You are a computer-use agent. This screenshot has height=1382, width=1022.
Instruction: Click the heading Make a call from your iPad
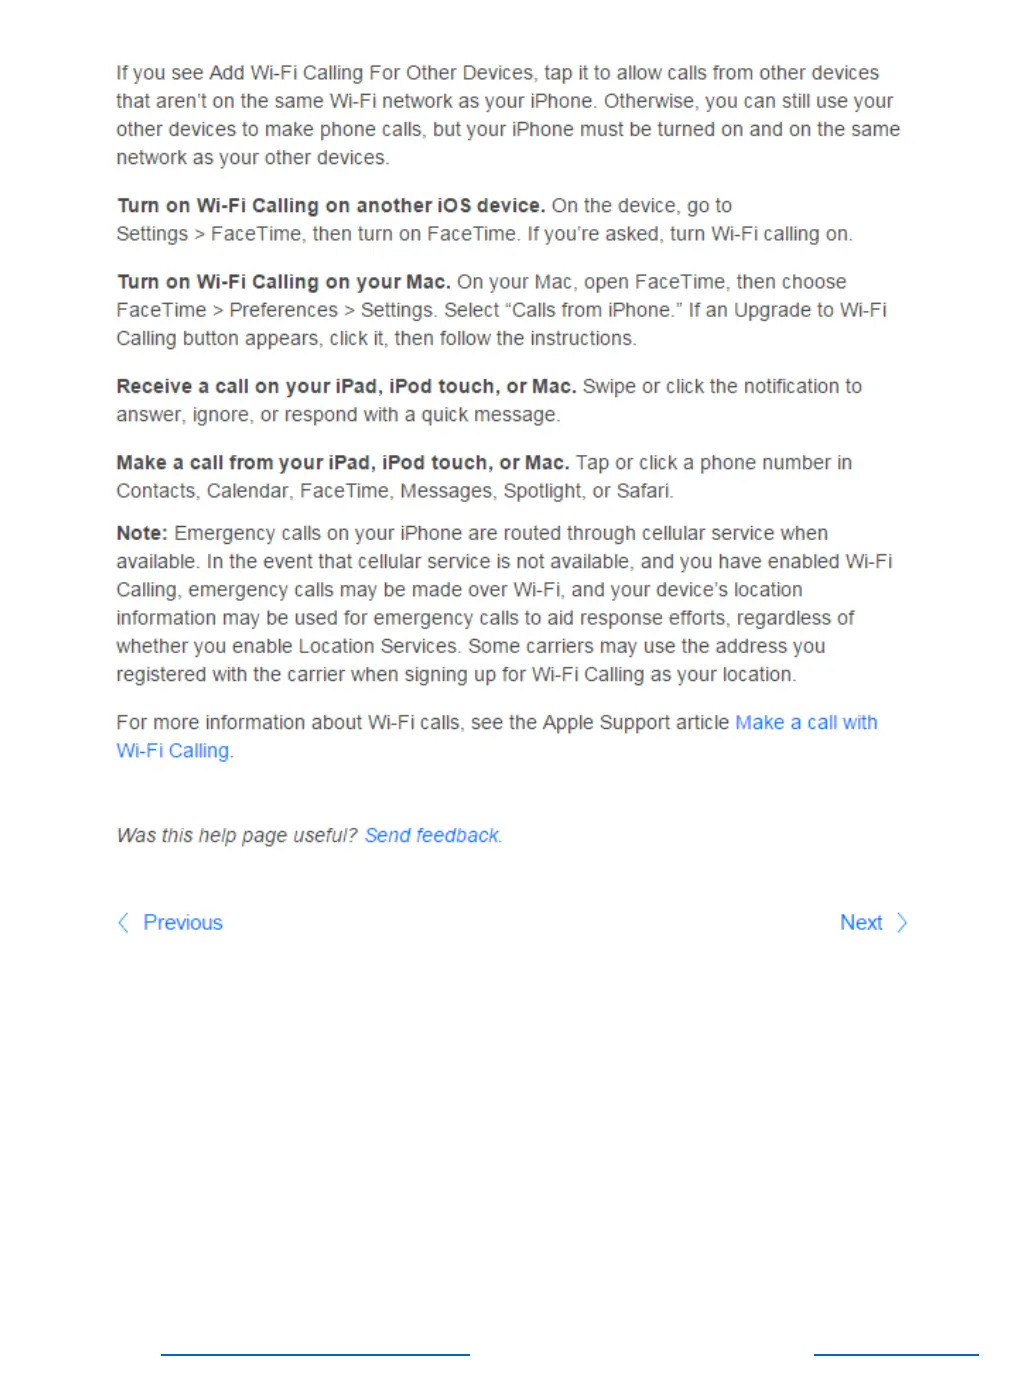(x=342, y=462)
